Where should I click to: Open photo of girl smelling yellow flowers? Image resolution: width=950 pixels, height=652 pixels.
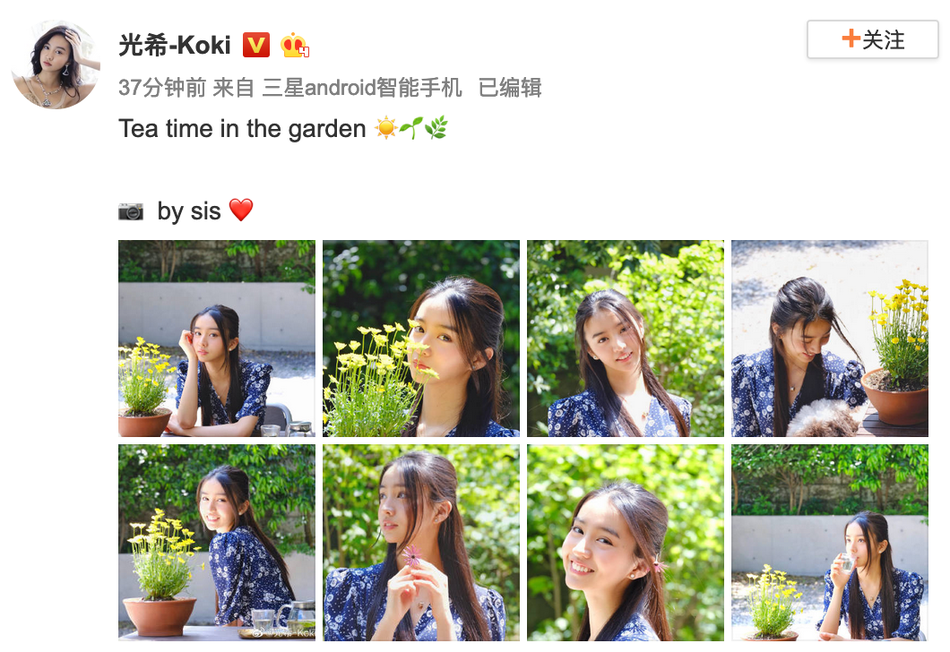[421, 338]
